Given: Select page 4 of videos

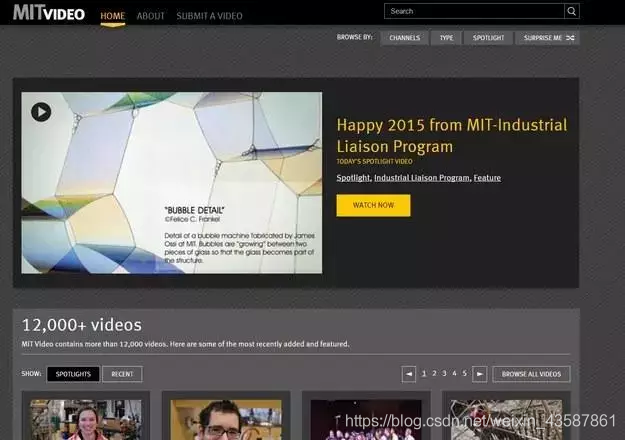Looking at the screenshot, I should click(x=454, y=373).
